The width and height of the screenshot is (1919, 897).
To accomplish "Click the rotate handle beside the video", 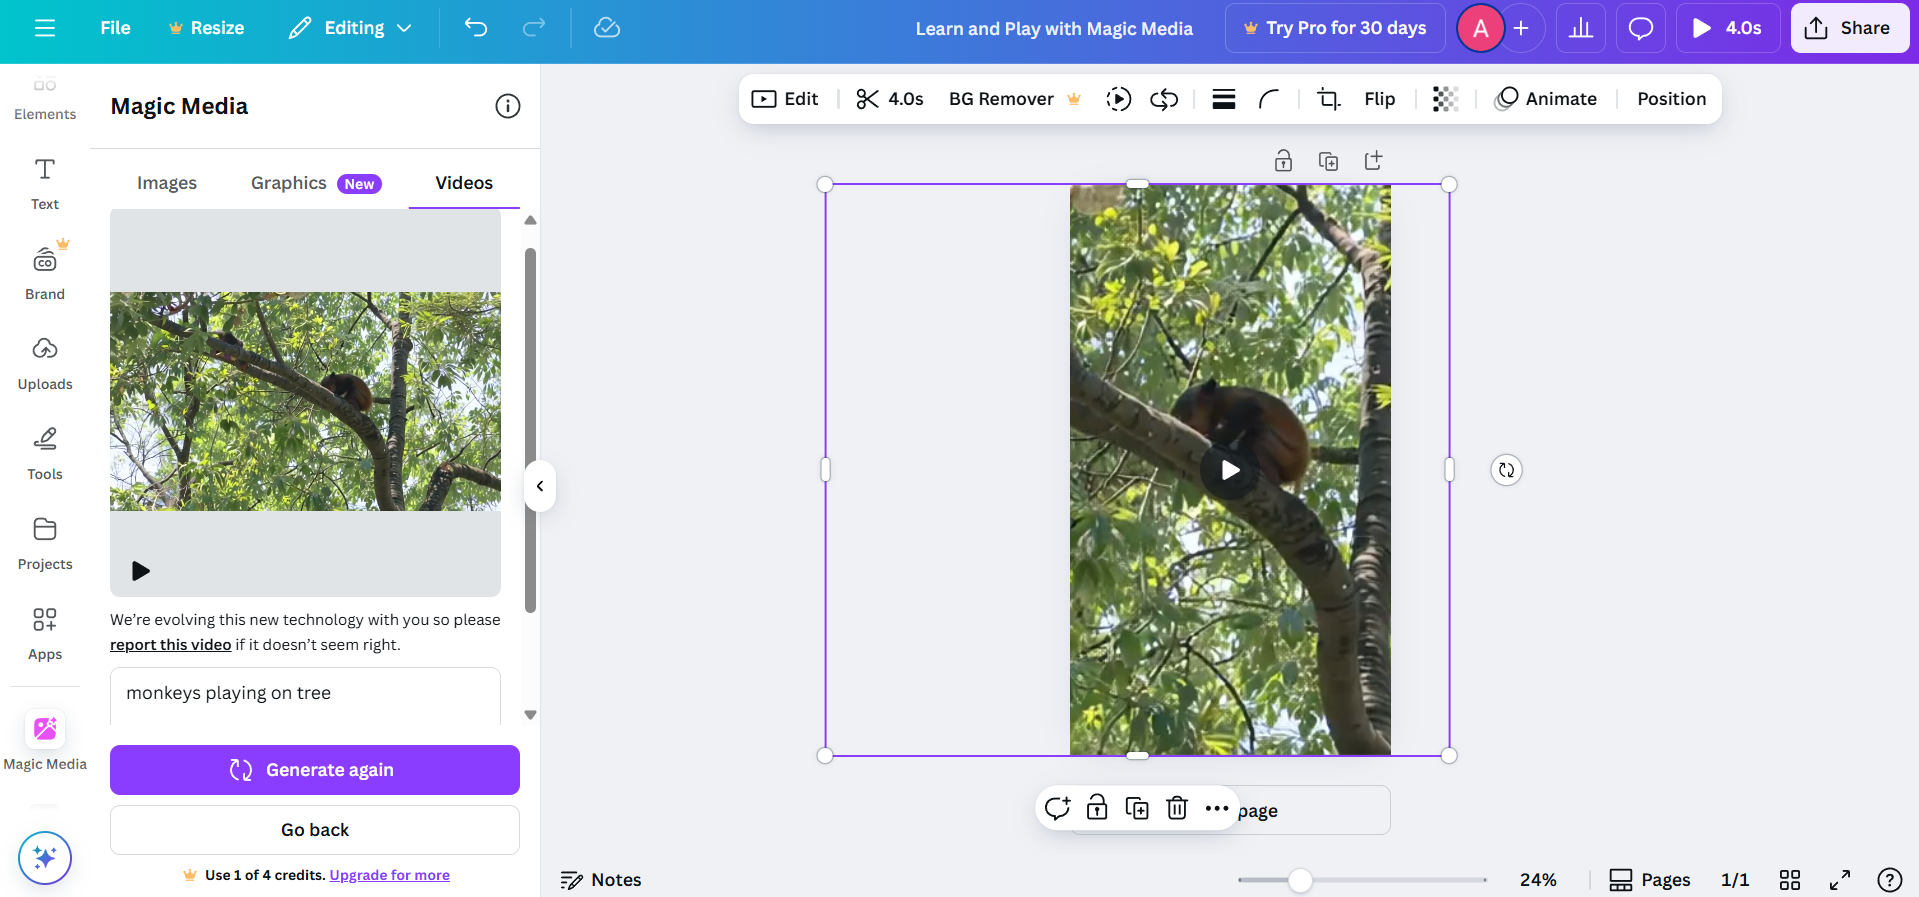I will pyautogui.click(x=1506, y=470).
